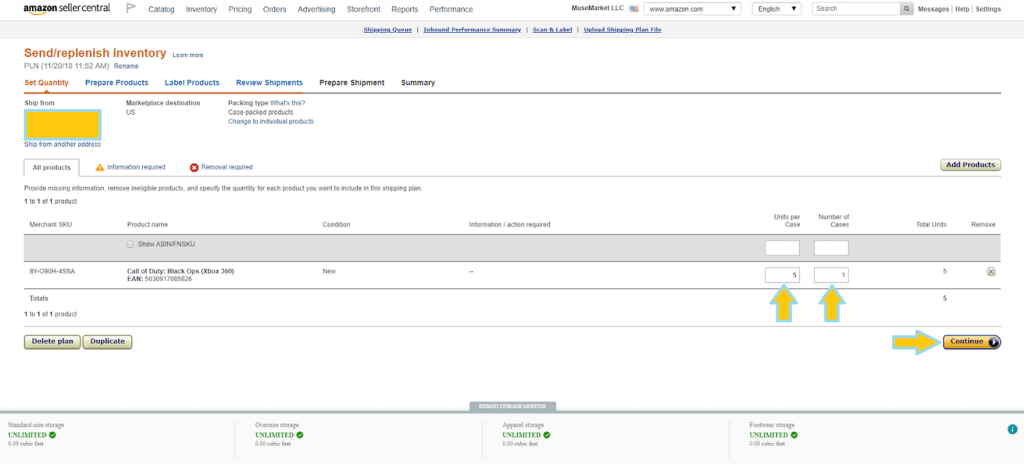This screenshot has height=464, width=1024.
Task: Open the Performance menu
Action: tap(451, 10)
